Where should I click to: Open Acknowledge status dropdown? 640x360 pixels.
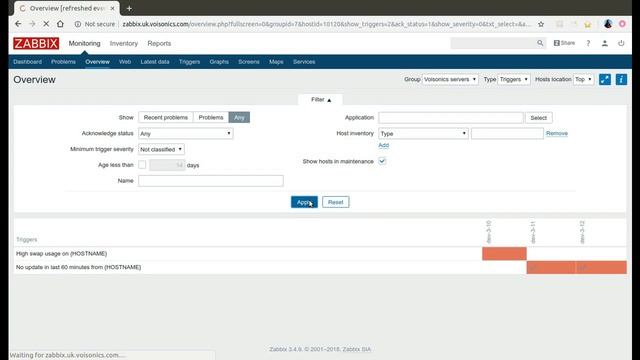(186, 133)
